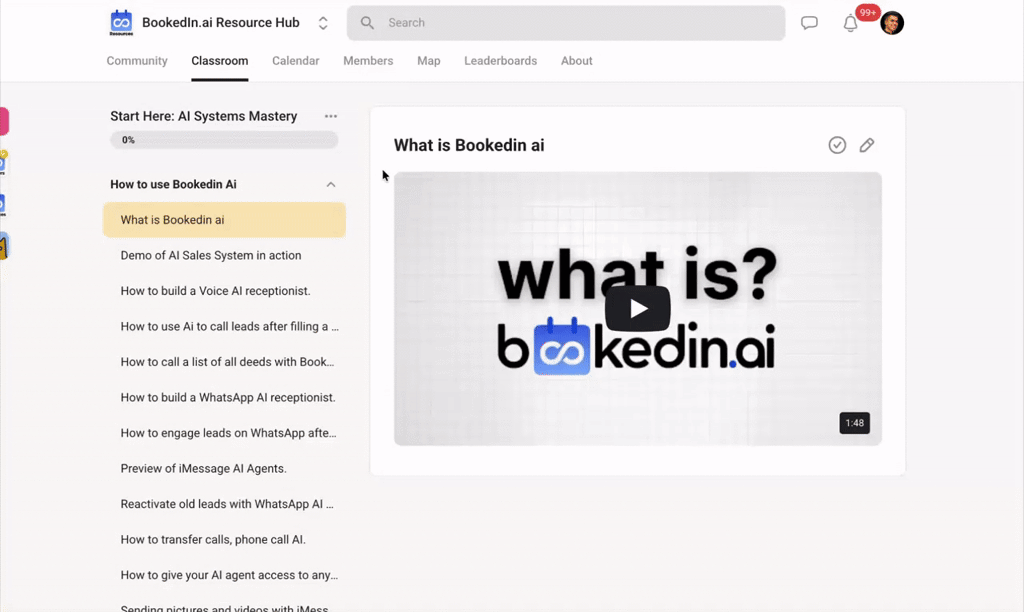Open the community switcher chevrons
Screen dimensions: 1024x612
pos(323,22)
